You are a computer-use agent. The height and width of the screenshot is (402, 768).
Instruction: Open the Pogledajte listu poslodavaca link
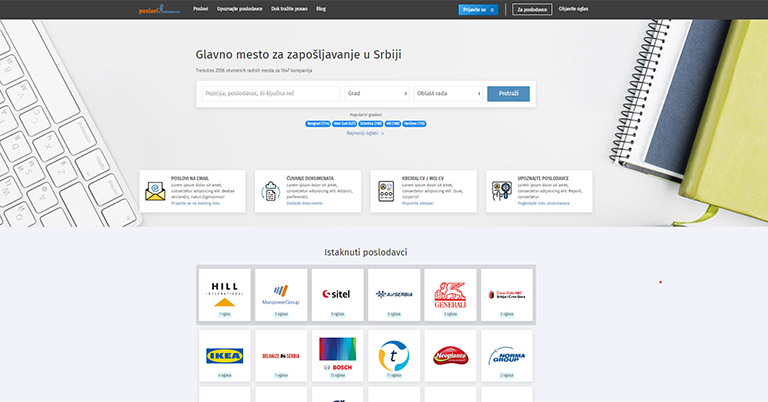(544, 203)
